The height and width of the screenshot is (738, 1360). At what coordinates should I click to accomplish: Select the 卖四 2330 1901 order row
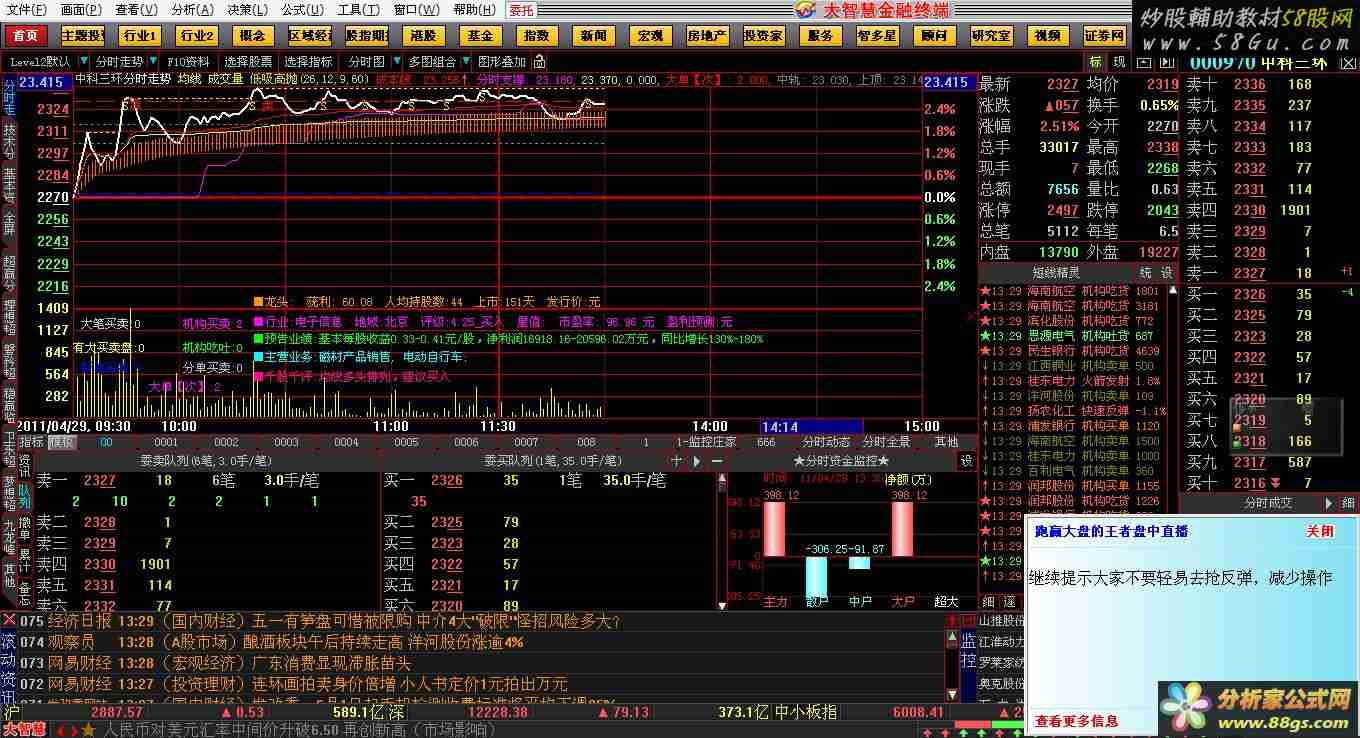(x=1249, y=210)
